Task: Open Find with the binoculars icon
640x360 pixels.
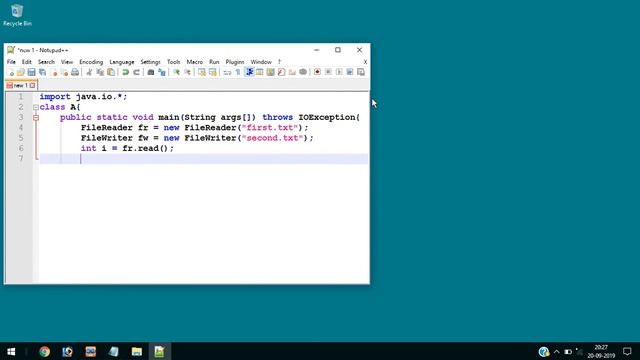Action: coord(151,72)
